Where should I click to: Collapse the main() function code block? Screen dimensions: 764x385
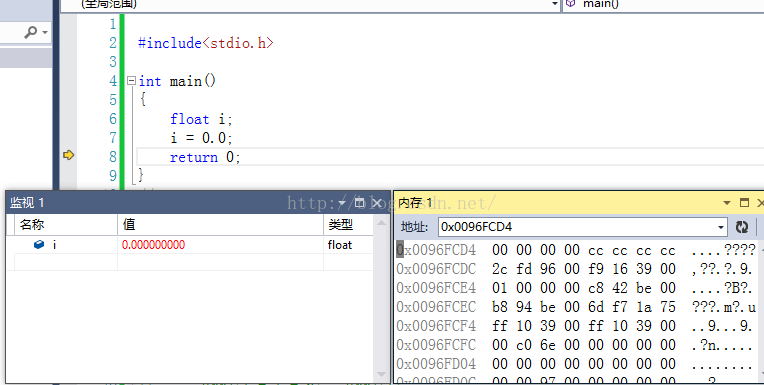pos(131,81)
